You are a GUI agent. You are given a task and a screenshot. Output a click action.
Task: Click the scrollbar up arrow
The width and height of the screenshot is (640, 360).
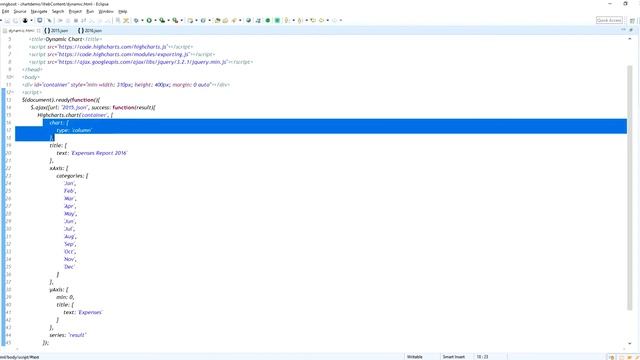630,39
